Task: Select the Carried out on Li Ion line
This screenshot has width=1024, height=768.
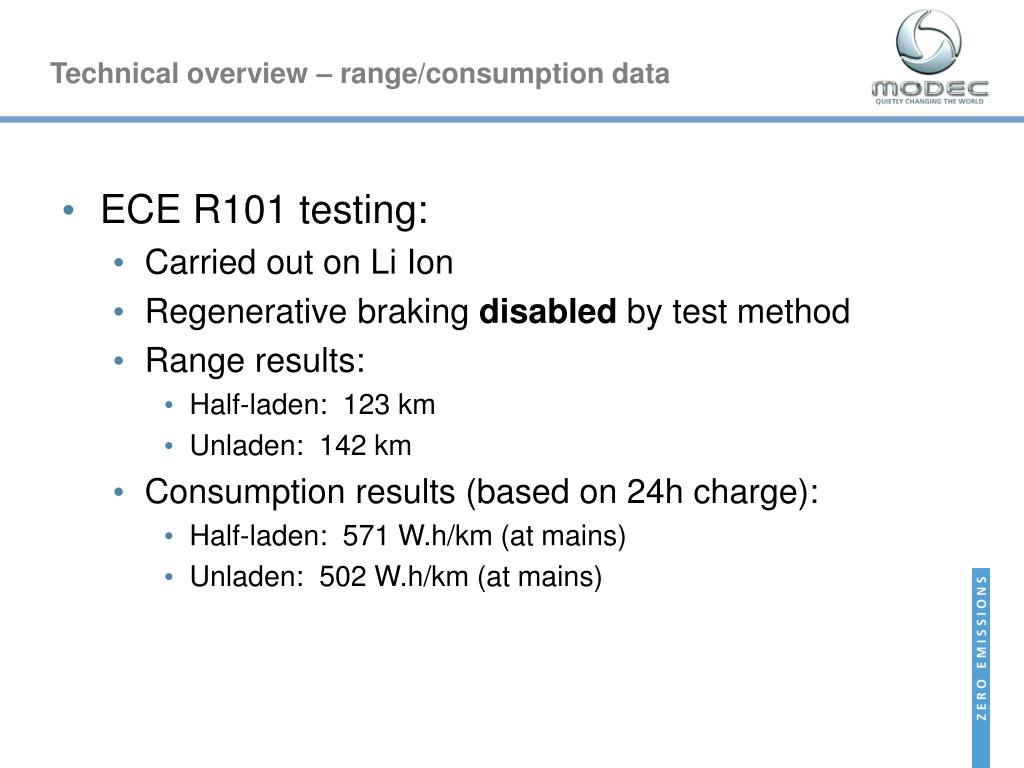Action: coord(299,263)
